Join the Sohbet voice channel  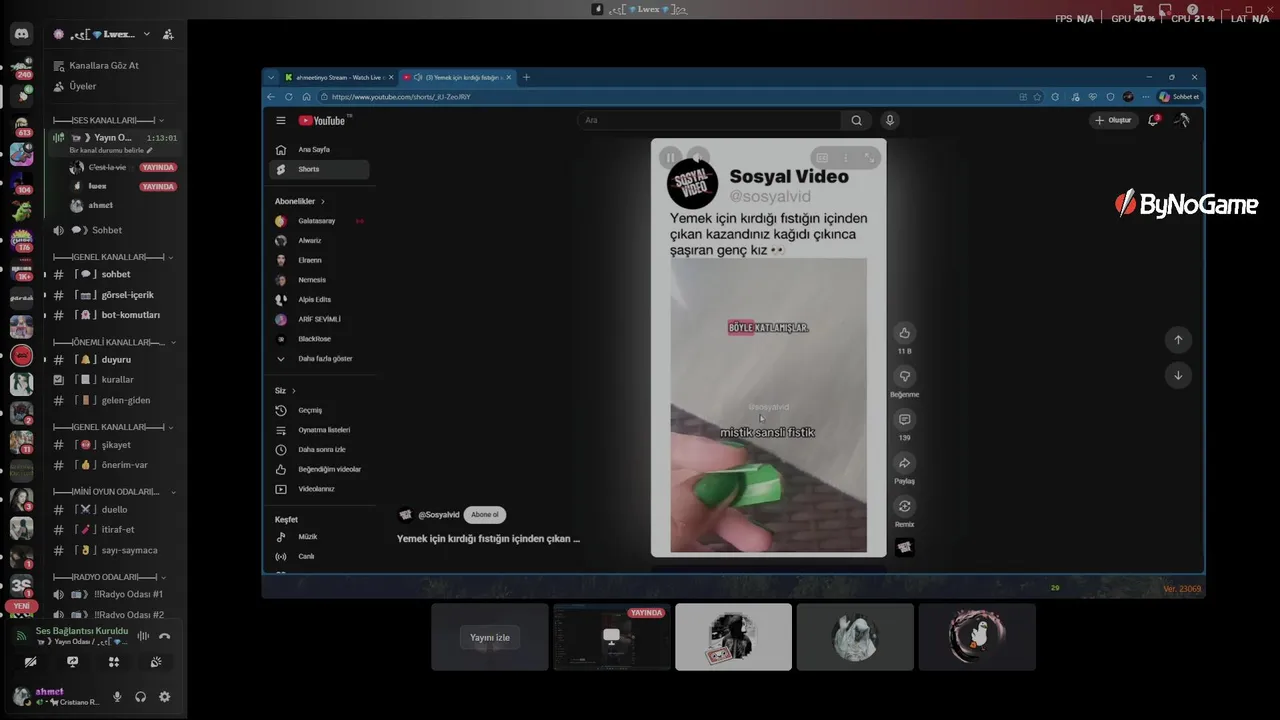click(x=106, y=230)
